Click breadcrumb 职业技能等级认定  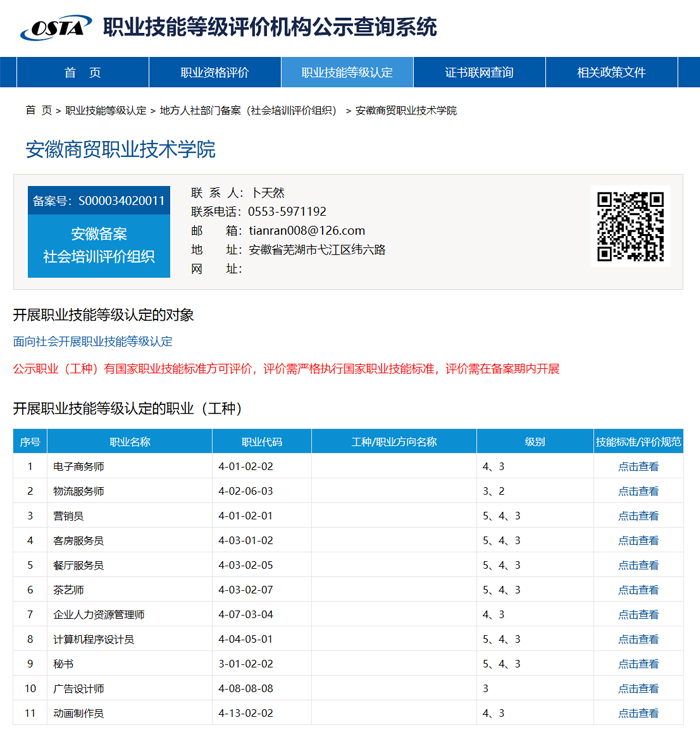click(106, 110)
